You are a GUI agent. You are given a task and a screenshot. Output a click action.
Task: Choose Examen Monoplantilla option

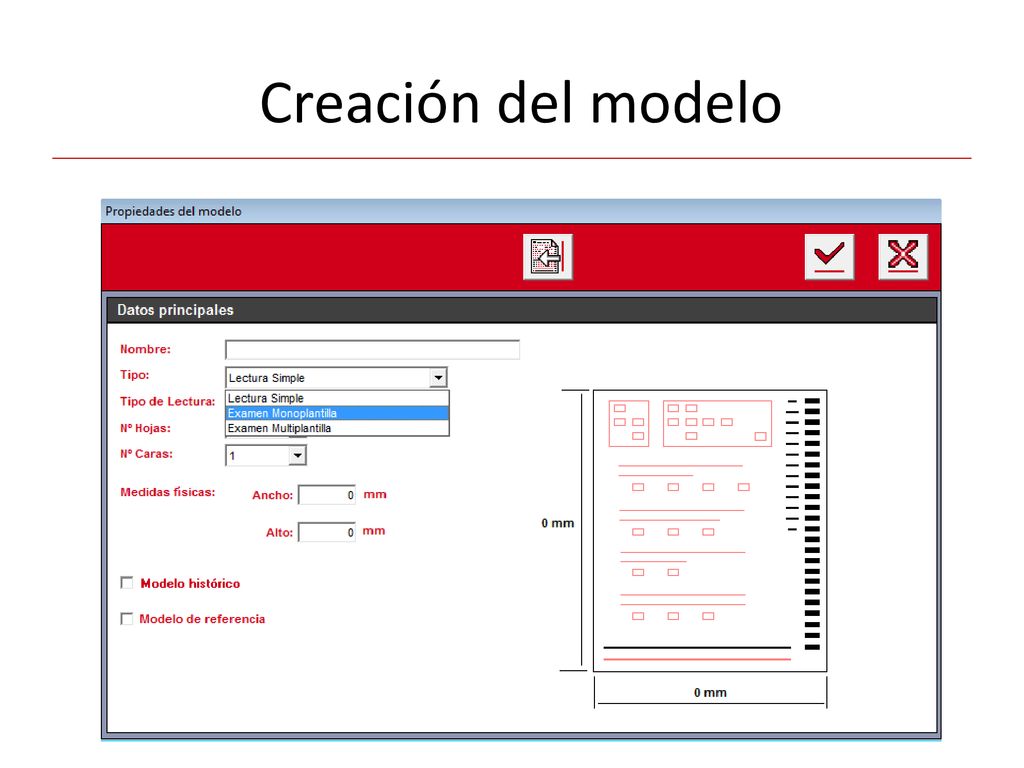337,413
